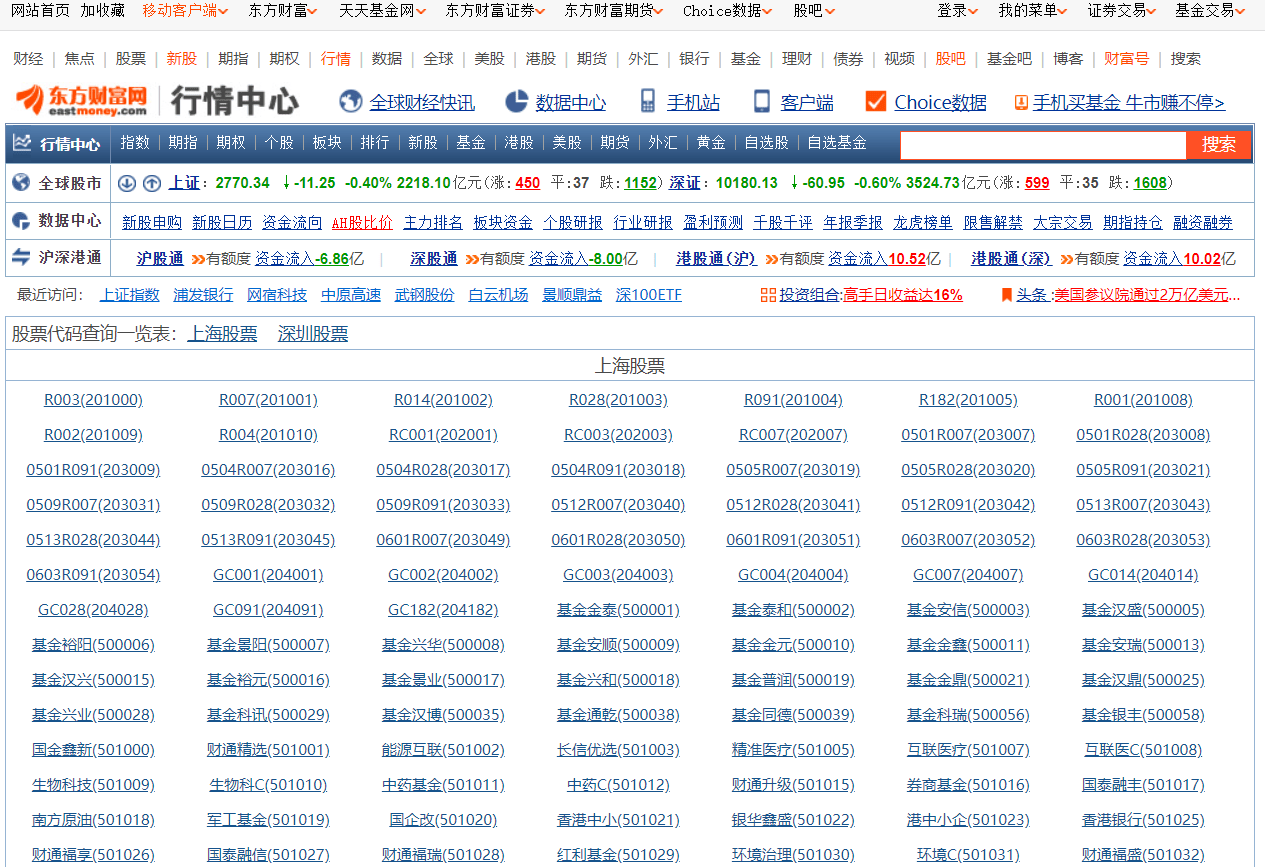
Task: Click the 东方财富网 eastmoney logo
Action: pyautogui.click(x=82, y=101)
